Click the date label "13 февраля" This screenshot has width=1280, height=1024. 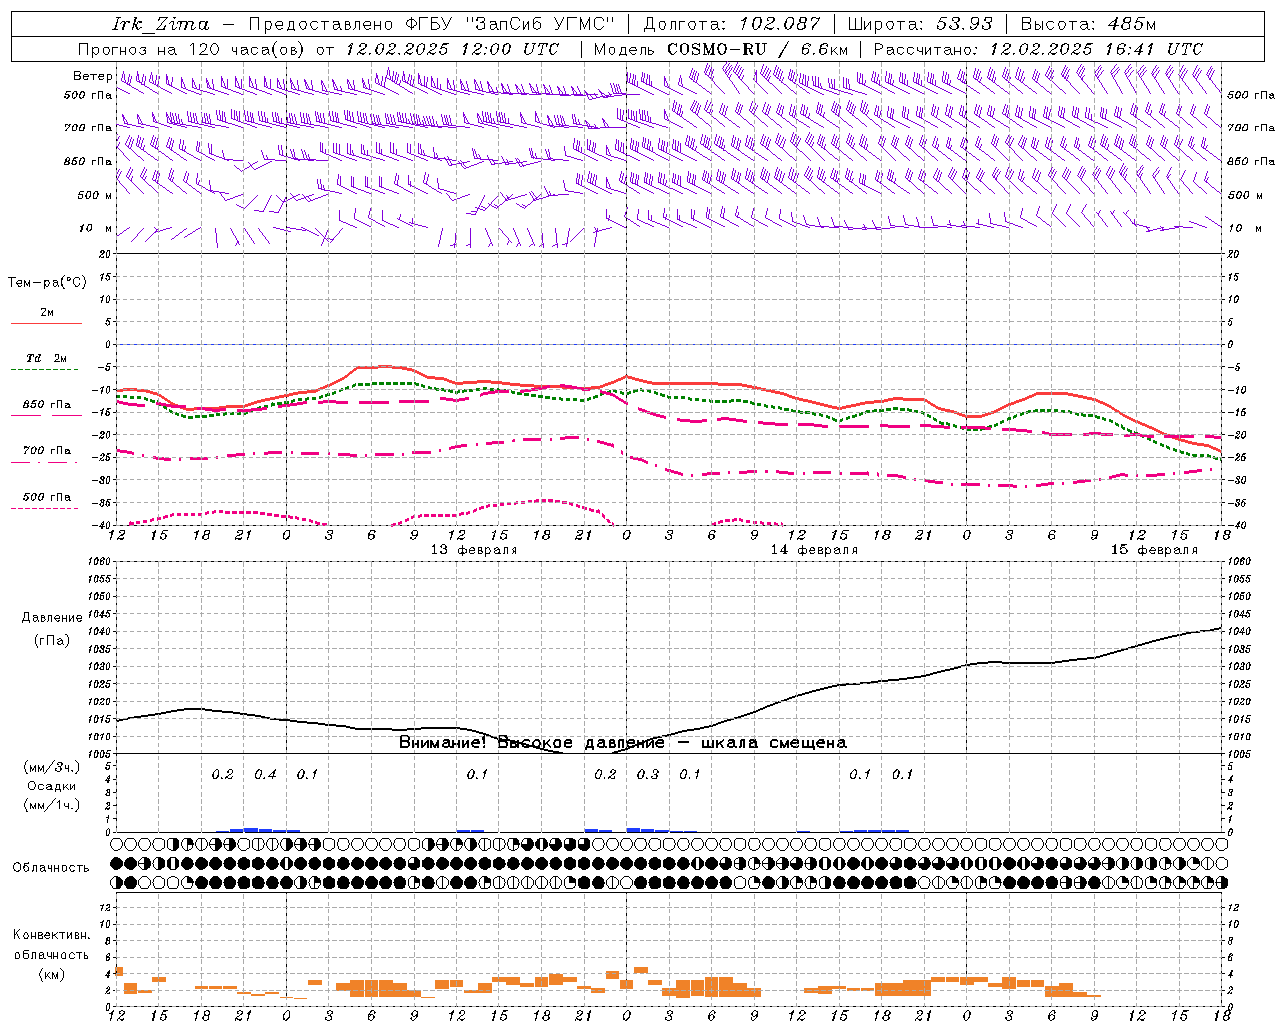click(474, 550)
